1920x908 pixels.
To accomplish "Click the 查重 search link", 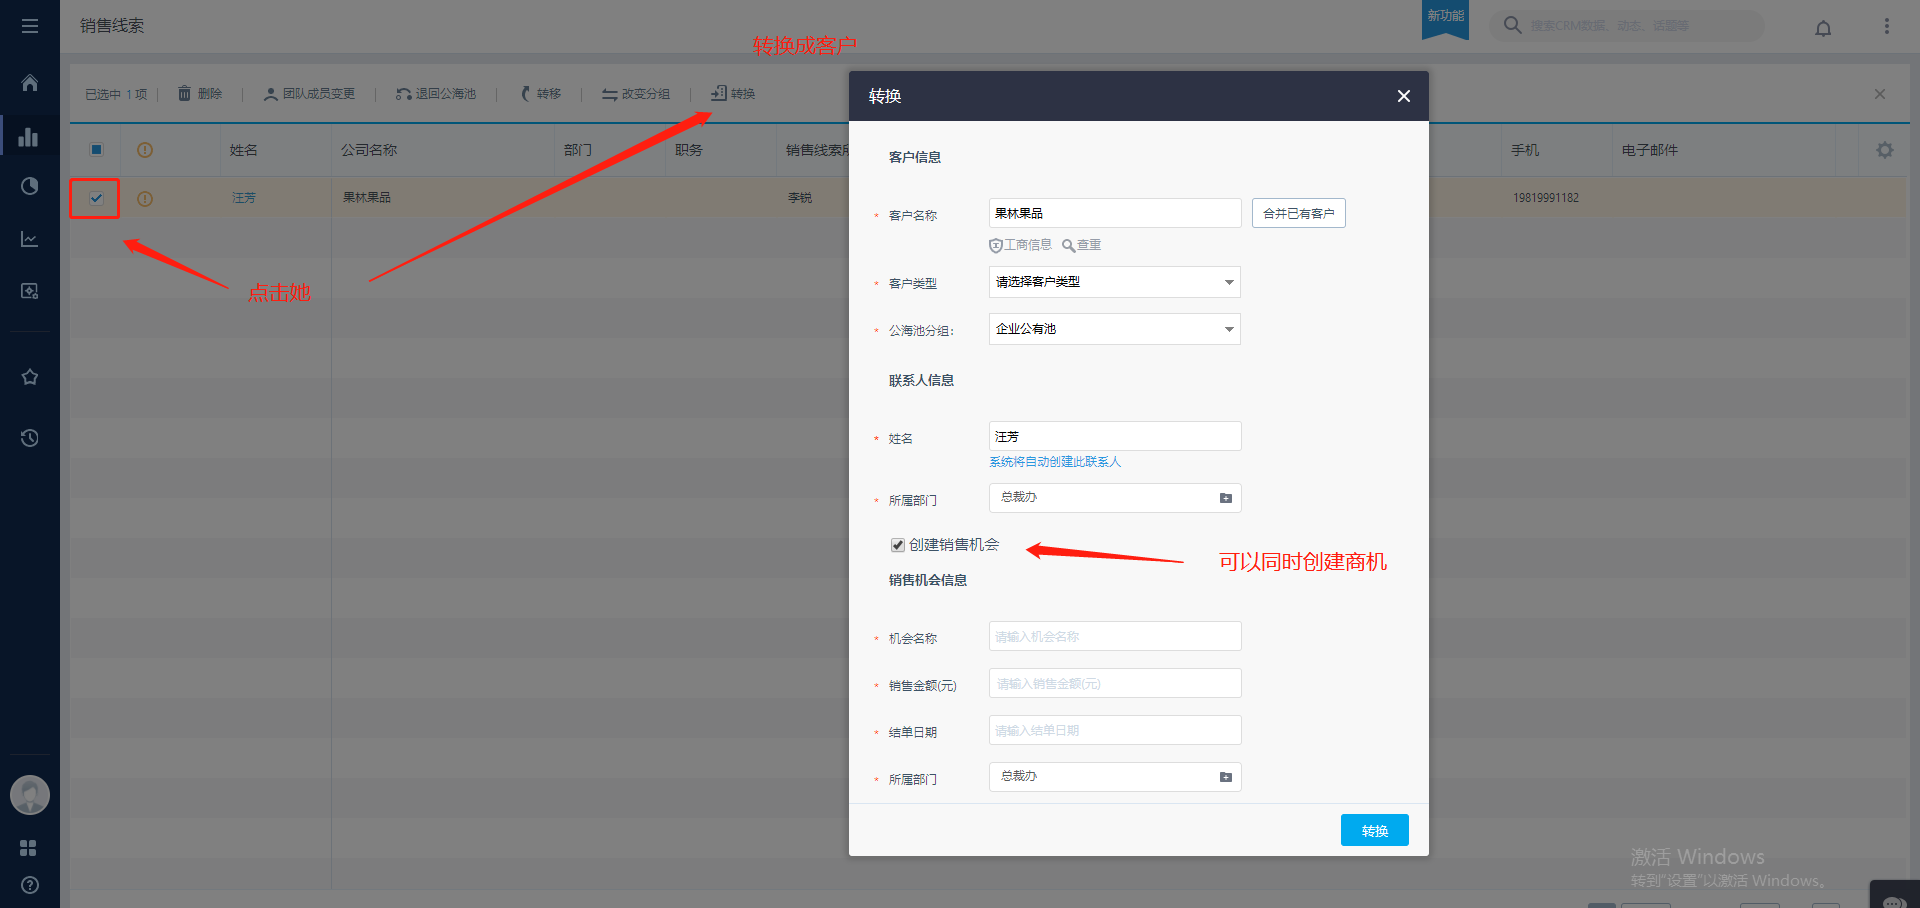I will (x=1082, y=245).
